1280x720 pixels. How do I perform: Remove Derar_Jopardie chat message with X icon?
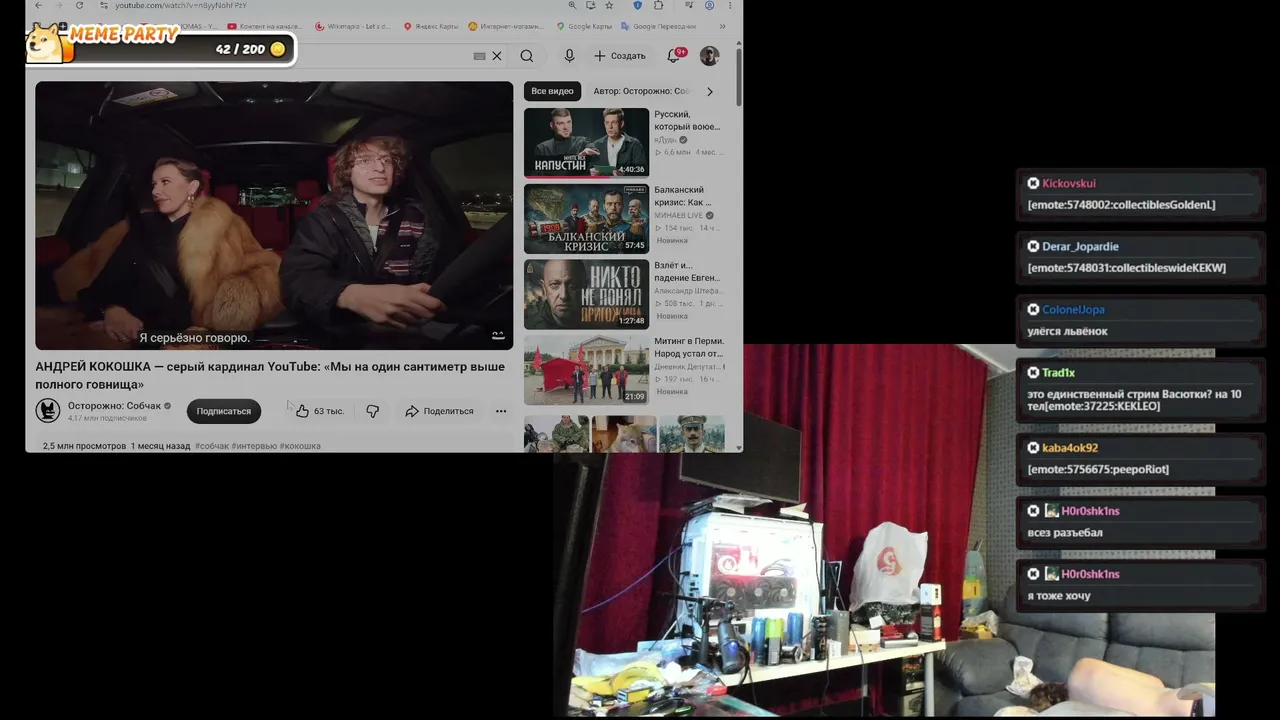click(1033, 246)
